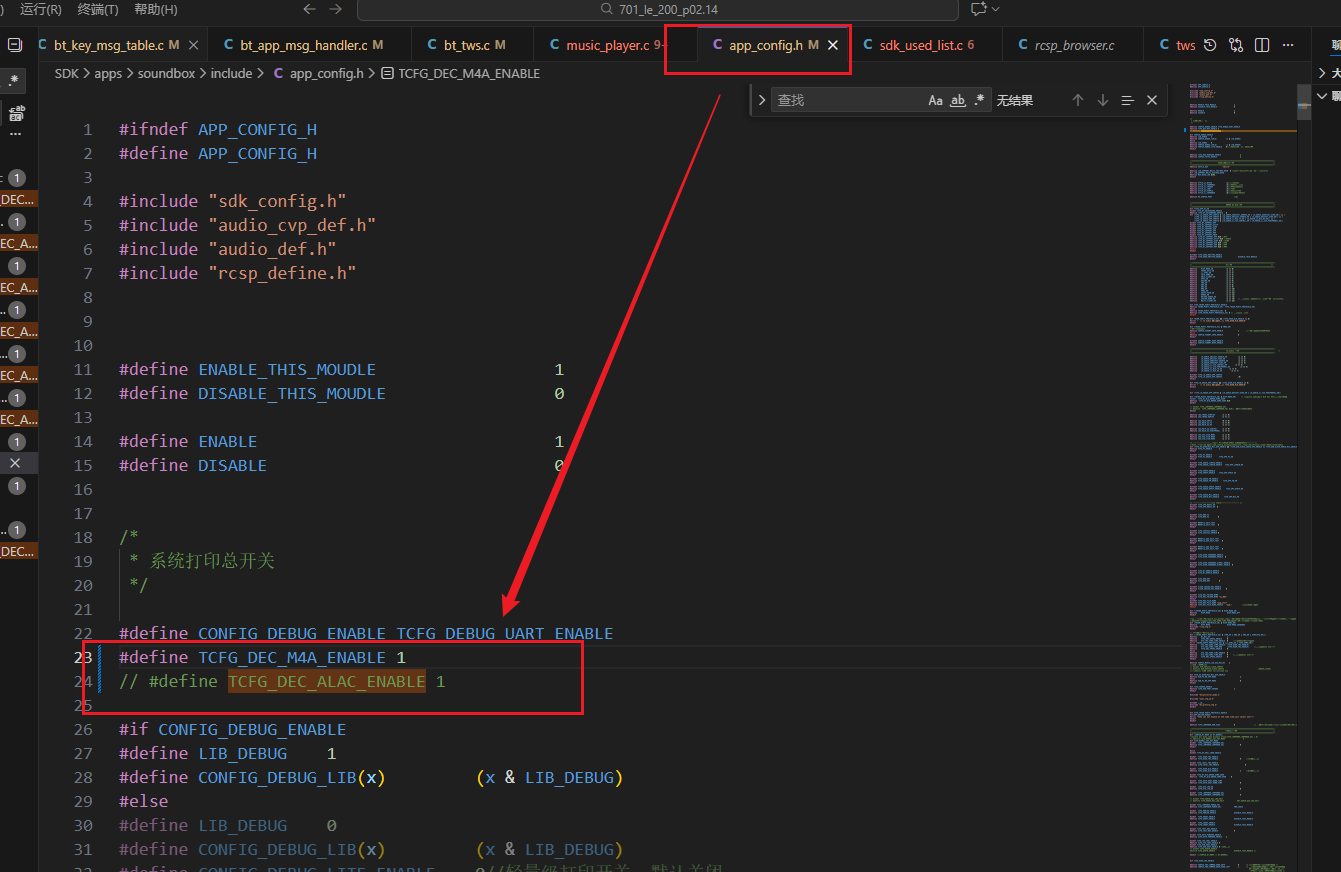Screen dimensions: 1341x872
Task: Toggle find in selection
Action: click(x=1128, y=100)
